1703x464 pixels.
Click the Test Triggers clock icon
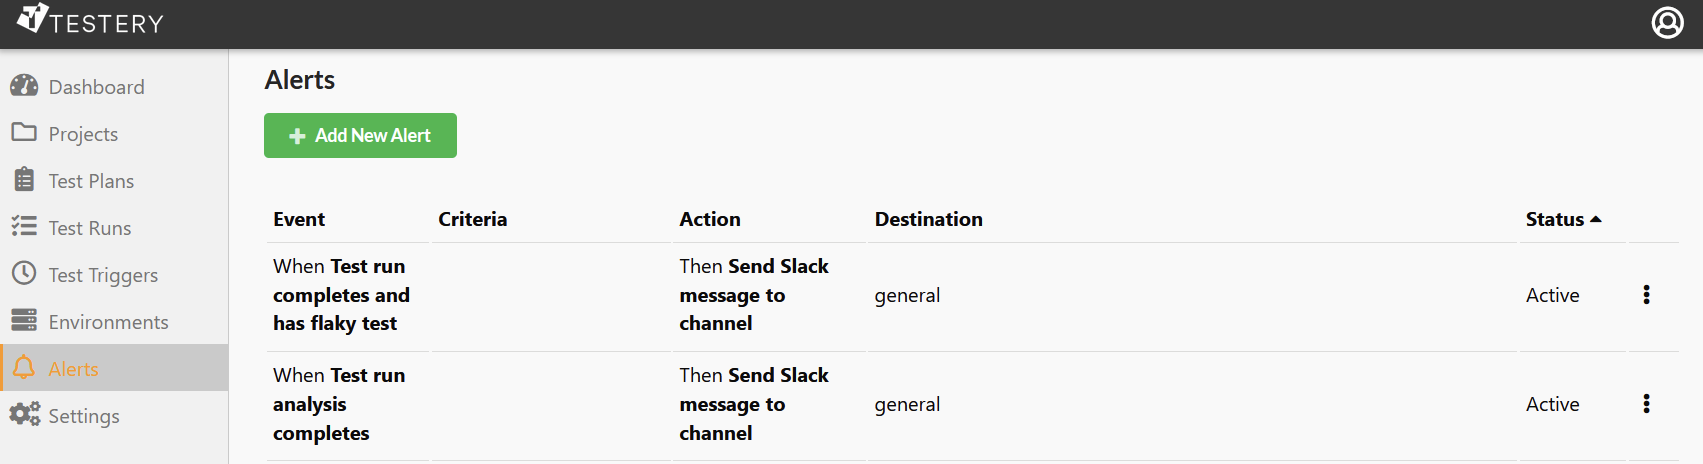(x=24, y=273)
